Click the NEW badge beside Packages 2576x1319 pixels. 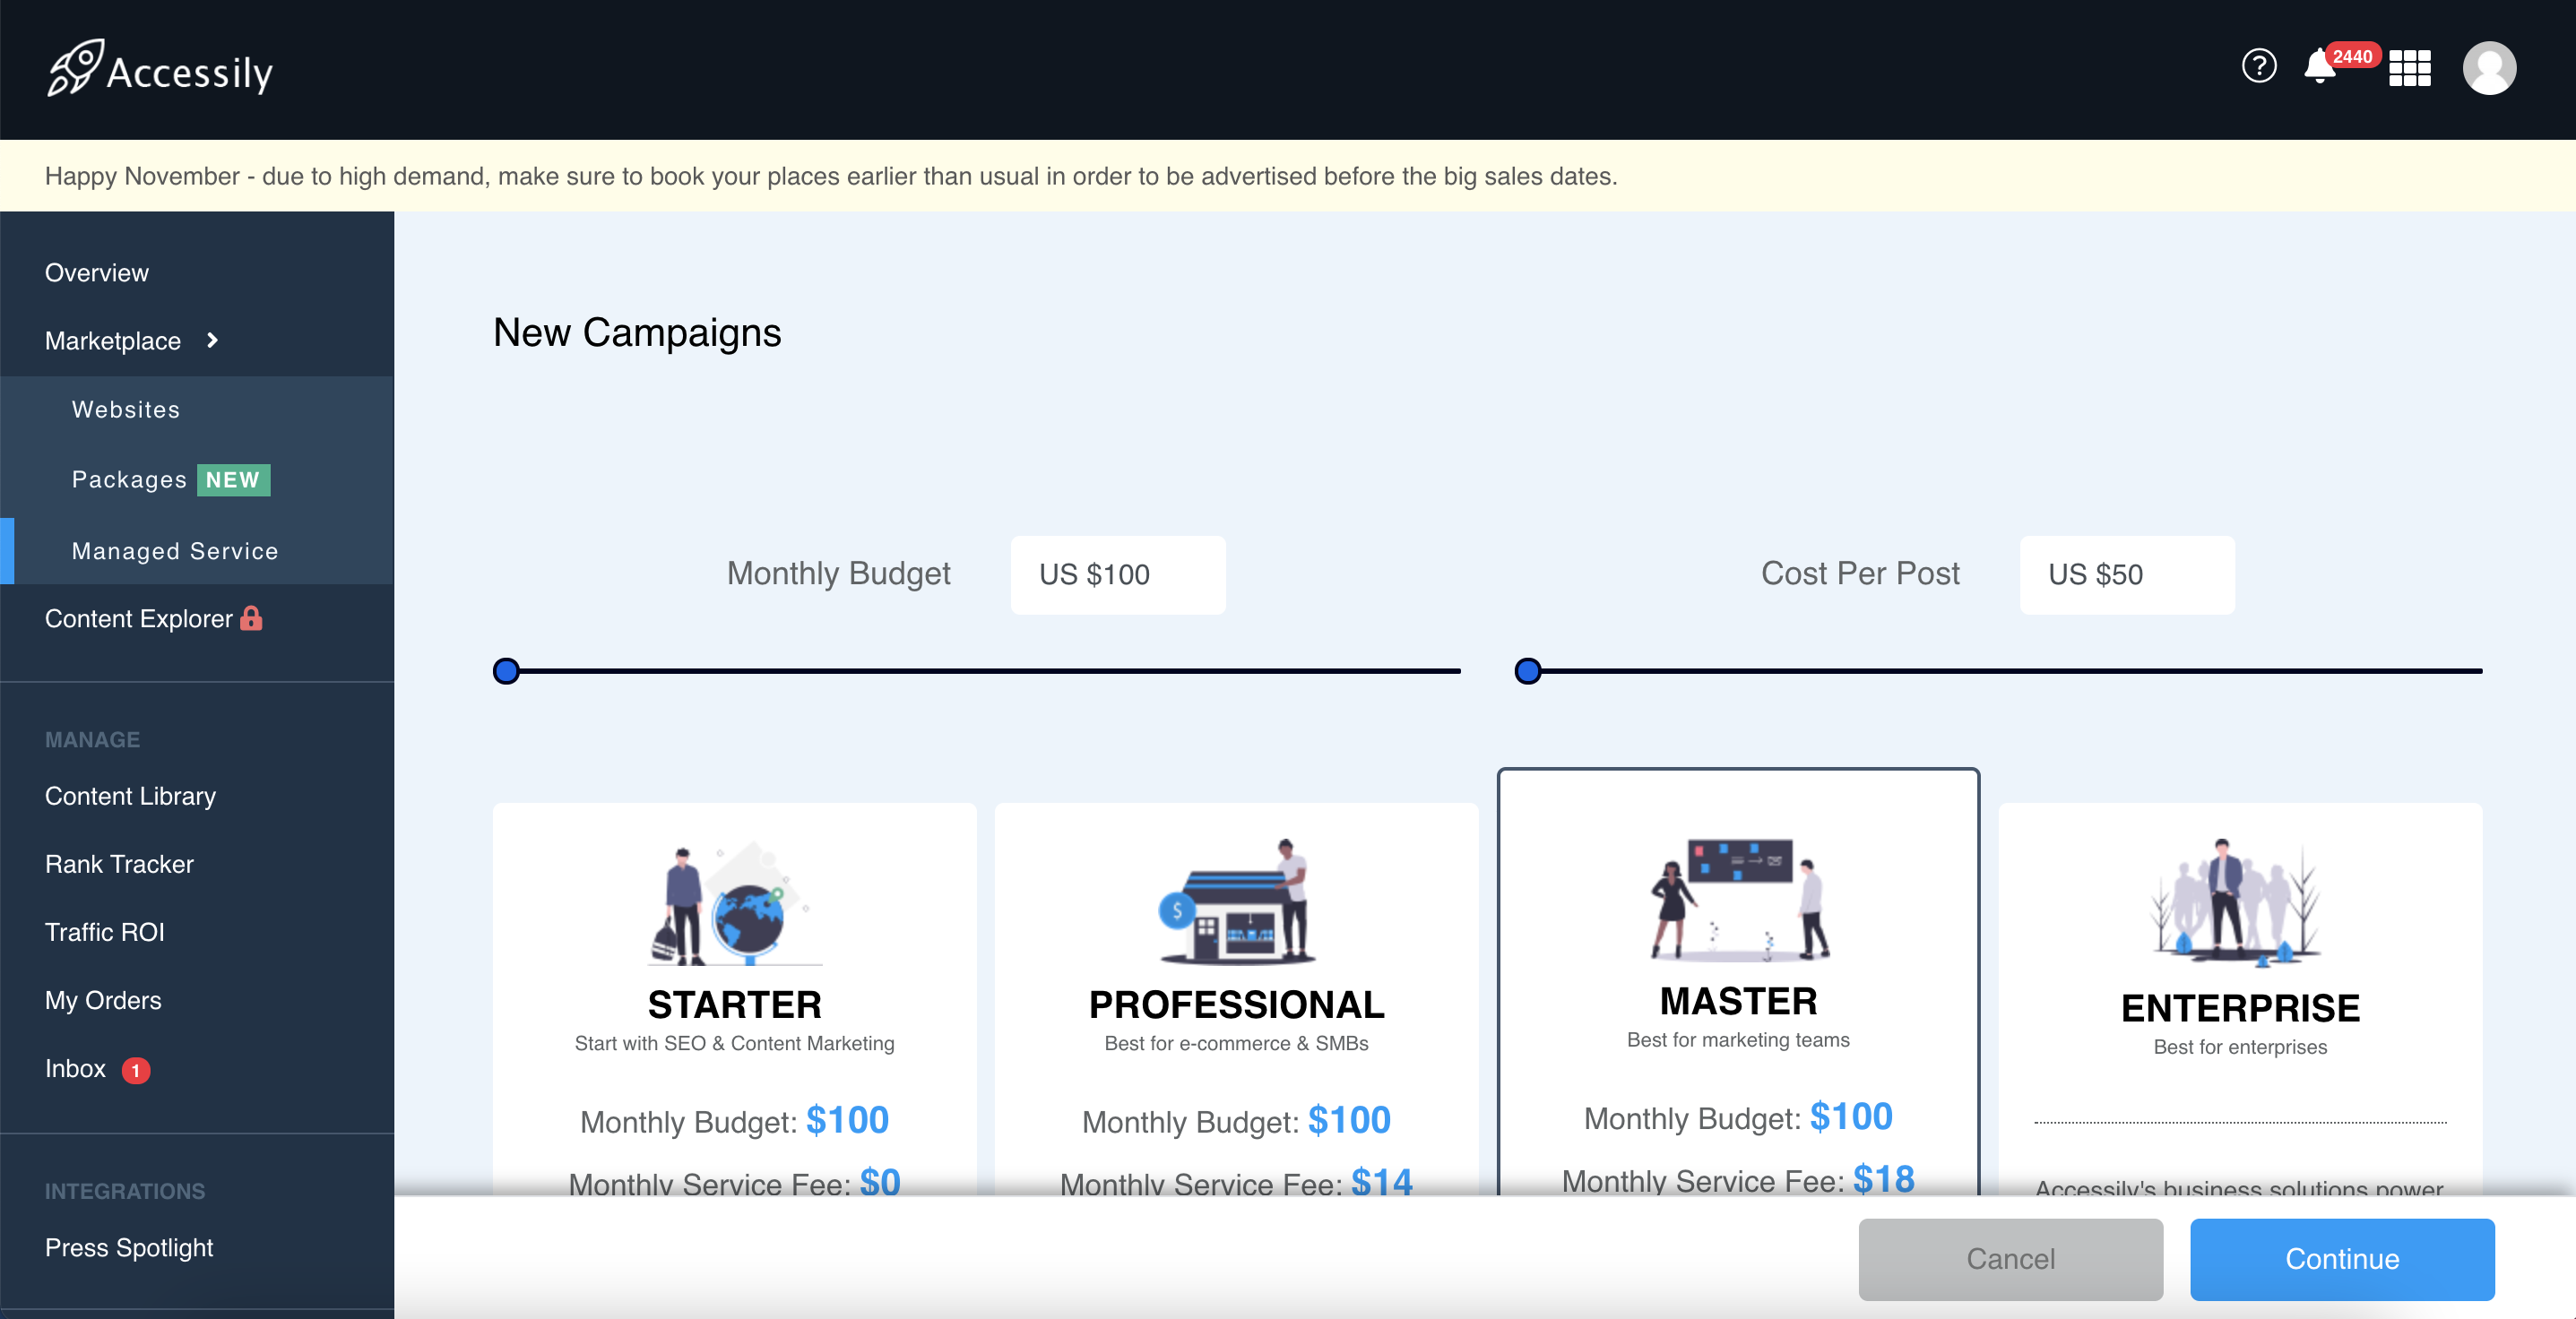pyautogui.click(x=233, y=480)
